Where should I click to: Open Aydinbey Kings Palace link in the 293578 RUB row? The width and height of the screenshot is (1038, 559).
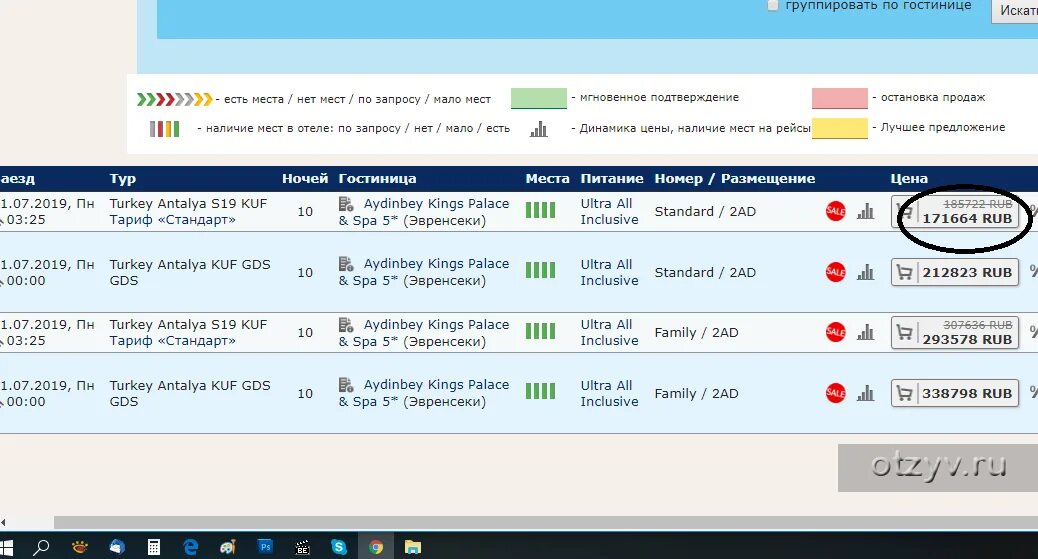tap(424, 333)
